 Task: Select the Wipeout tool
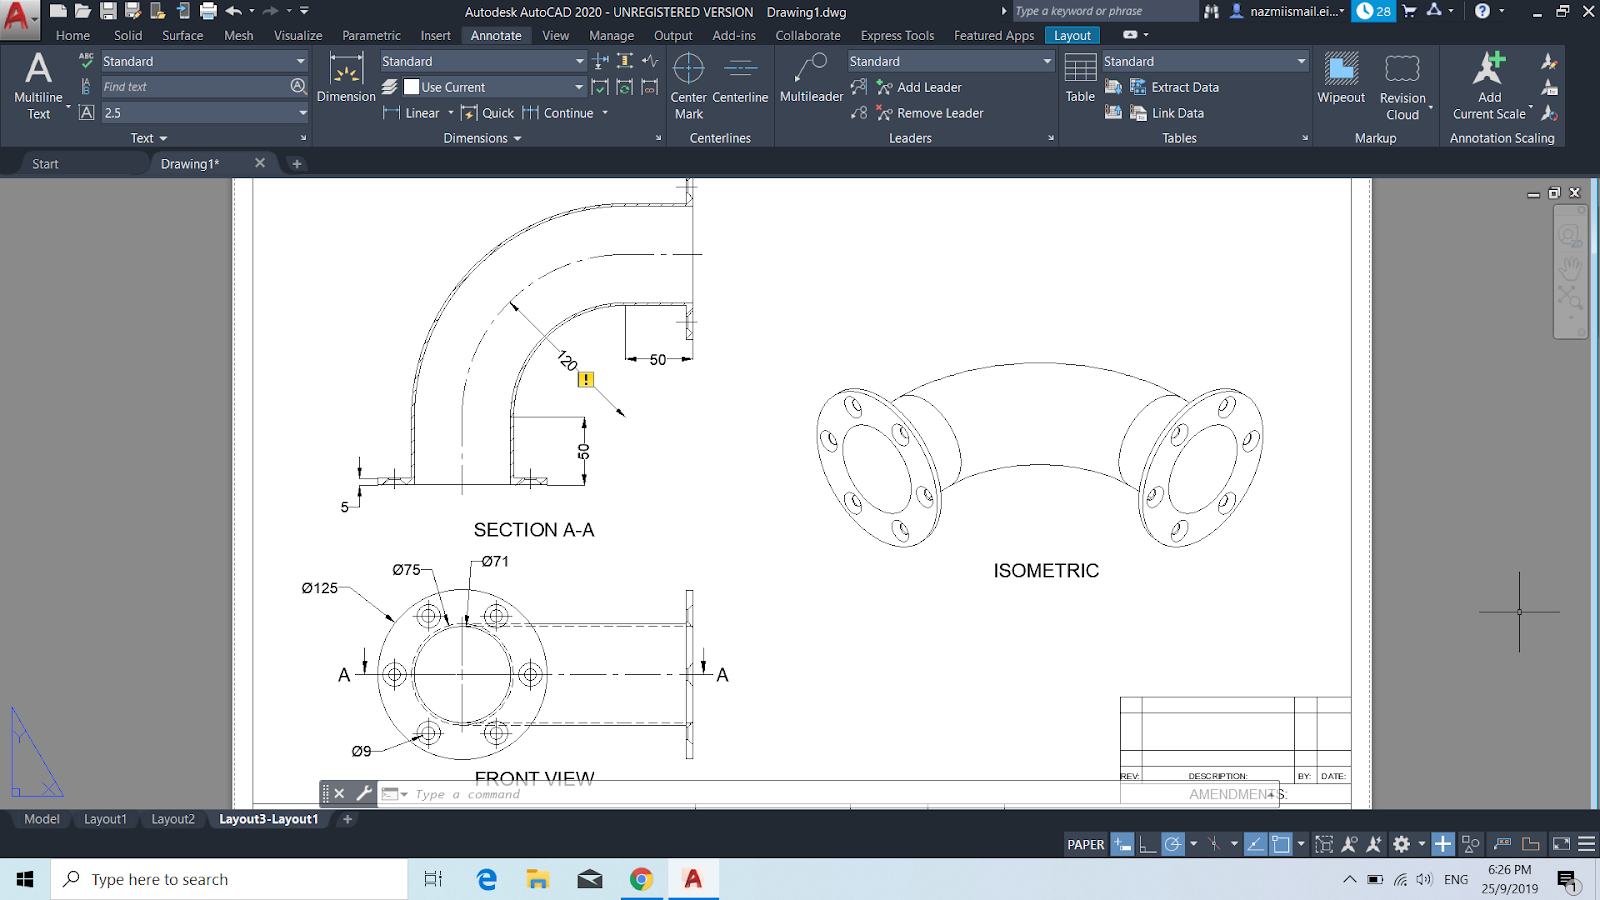click(x=1341, y=78)
